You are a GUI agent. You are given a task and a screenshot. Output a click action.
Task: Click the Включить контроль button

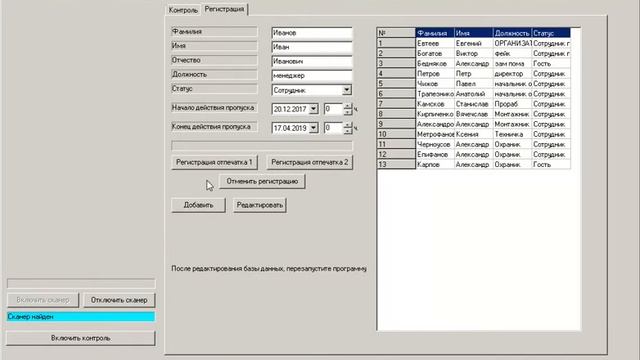coord(80,338)
